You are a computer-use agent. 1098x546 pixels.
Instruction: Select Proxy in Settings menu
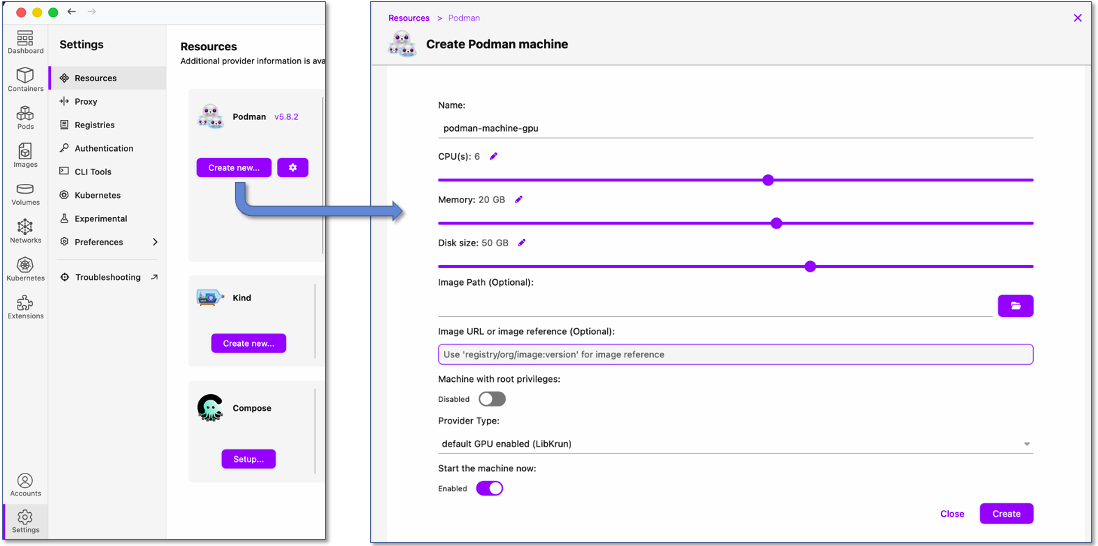(107, 102)
